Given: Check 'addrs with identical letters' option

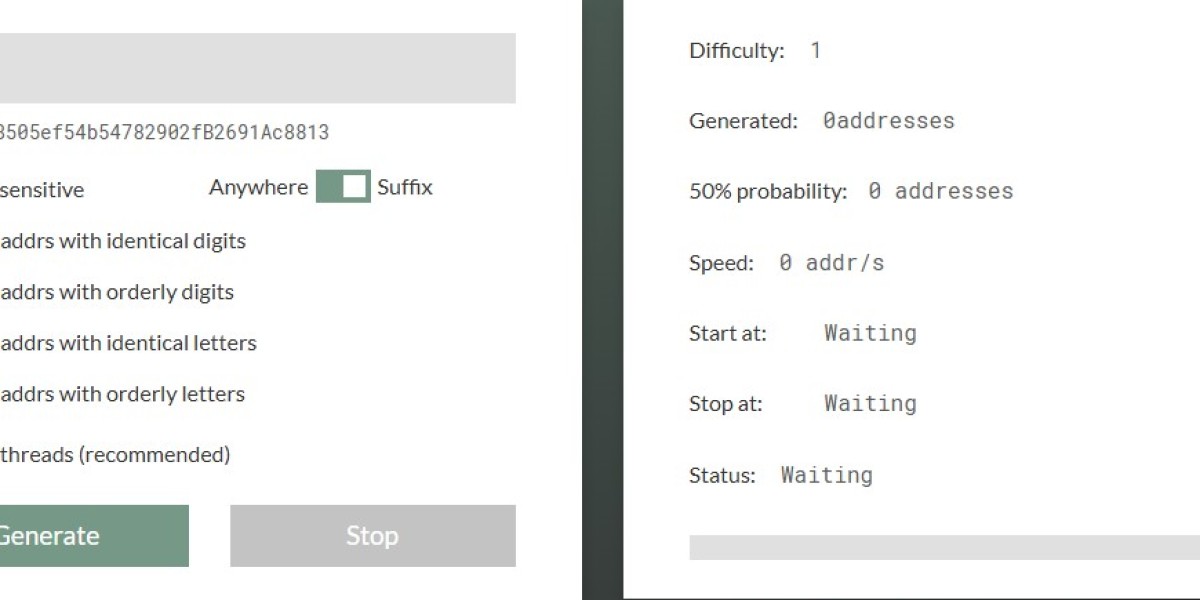Looking at the screenshot, I should pos(128,343).
